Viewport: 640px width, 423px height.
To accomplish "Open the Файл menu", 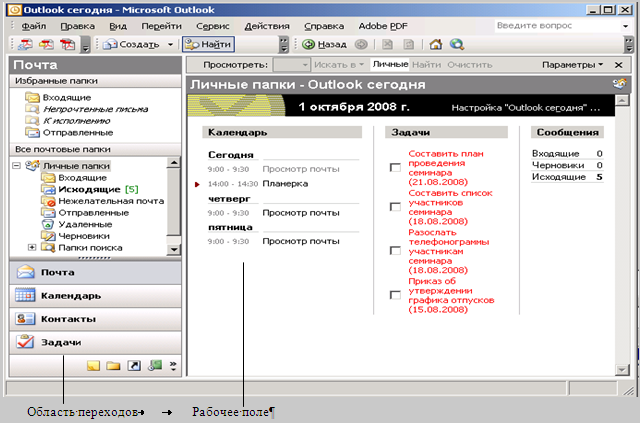I will click(33, 26).
